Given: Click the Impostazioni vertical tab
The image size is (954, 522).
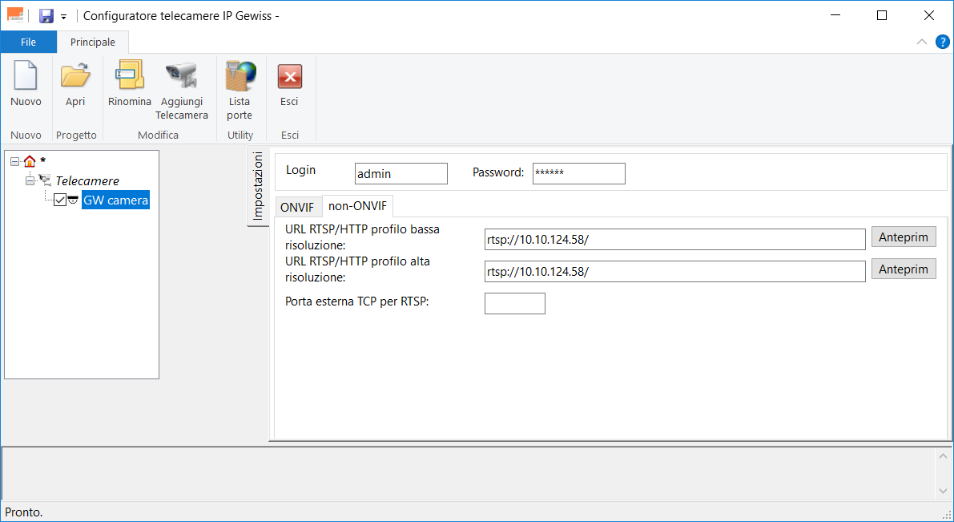Looking at the screenshot, I should 258,186.
